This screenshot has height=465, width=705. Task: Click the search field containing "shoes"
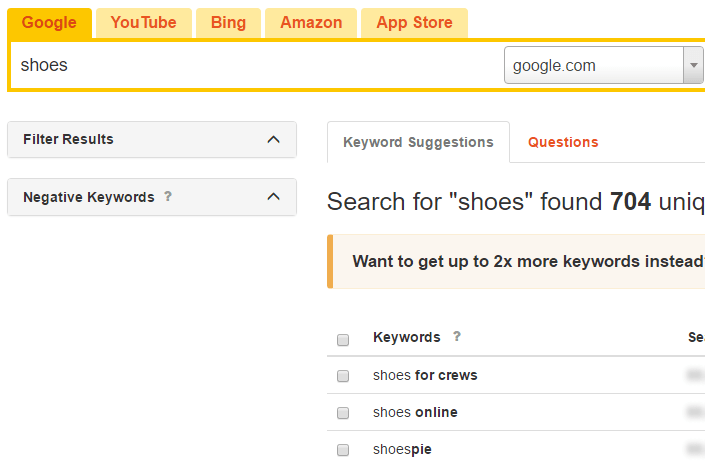(256, 65)
